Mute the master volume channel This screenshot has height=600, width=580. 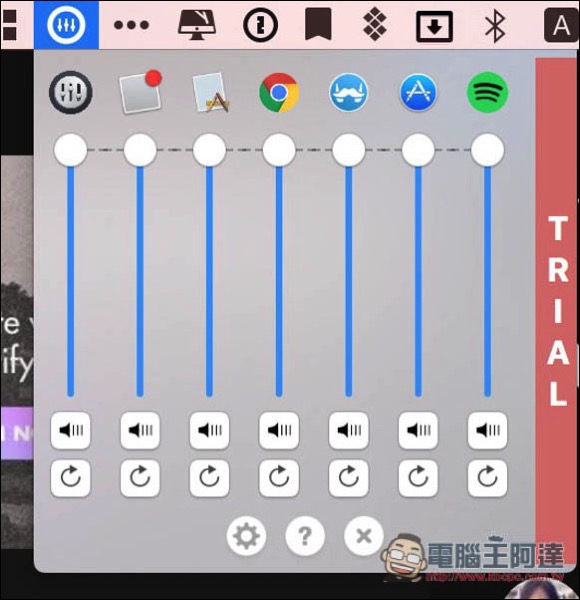pos(71,430)
